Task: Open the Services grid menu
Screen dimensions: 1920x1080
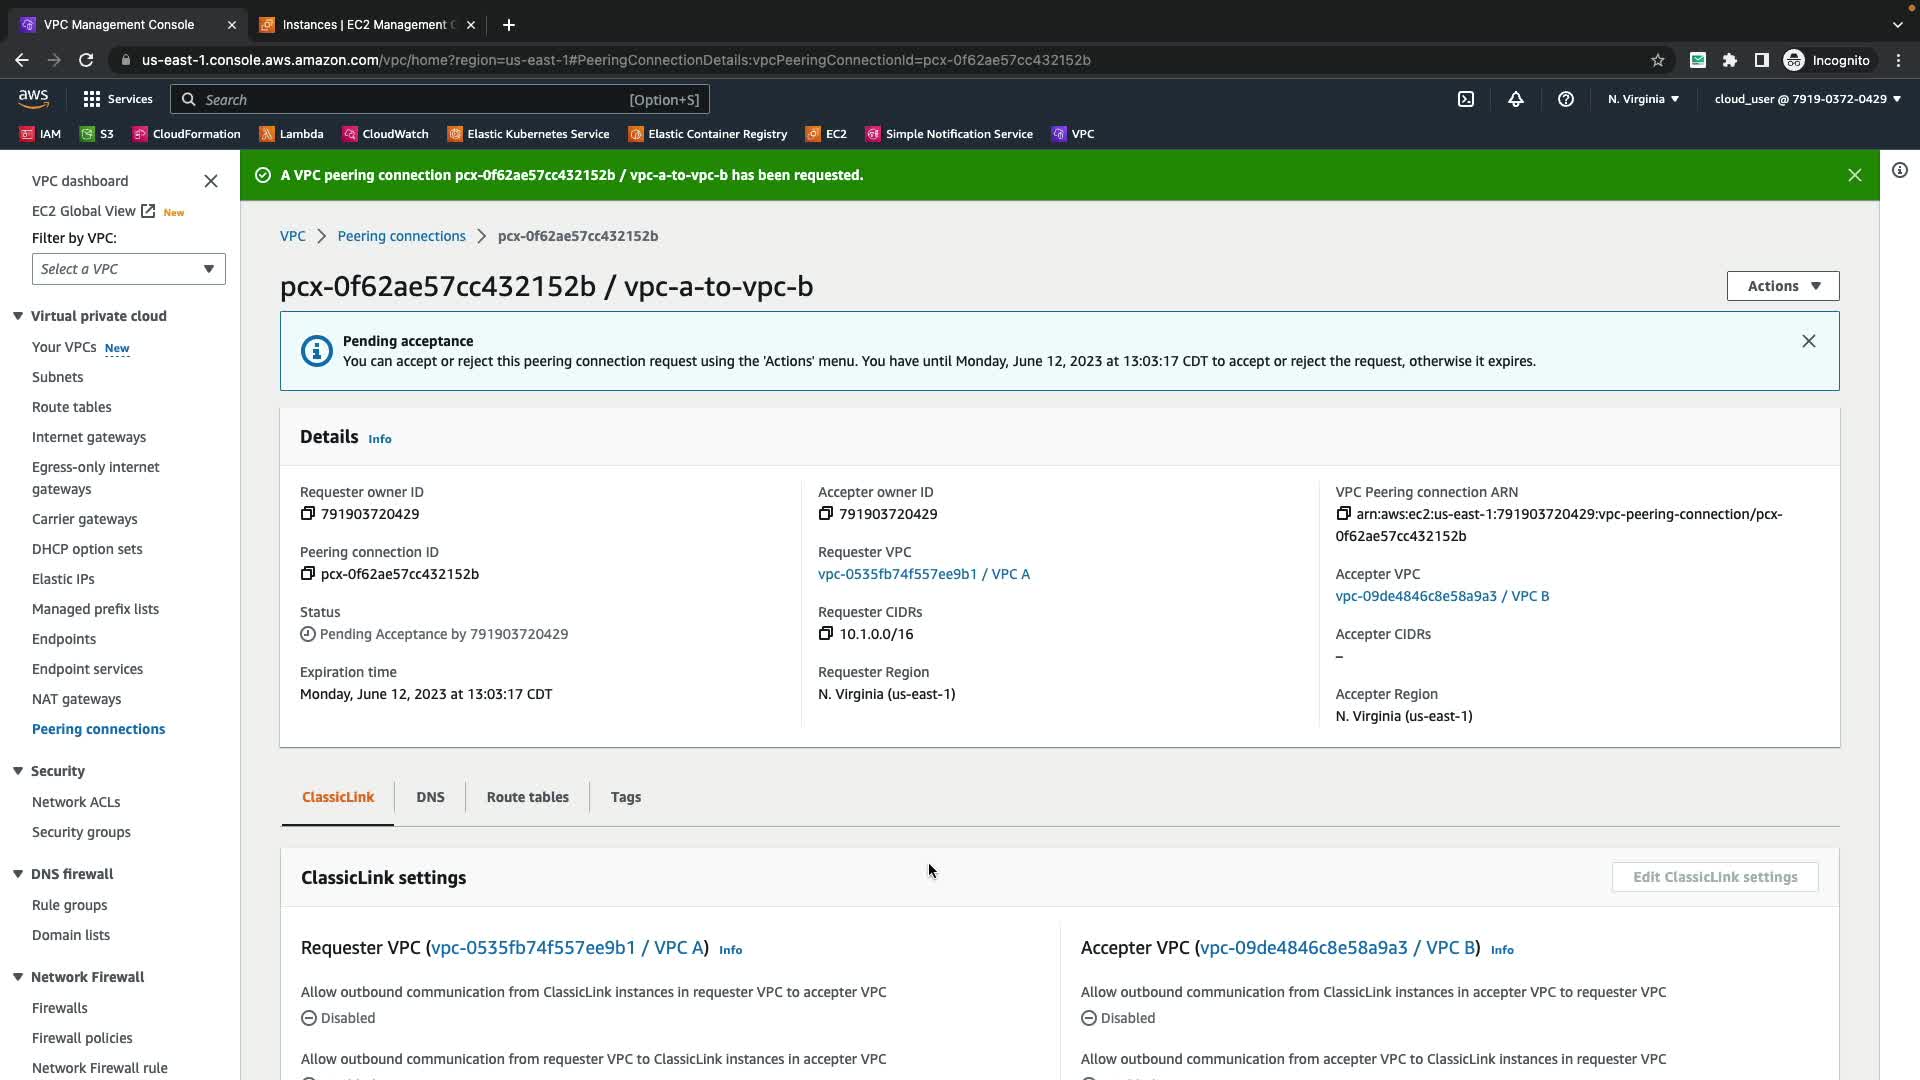Action: 118,99
